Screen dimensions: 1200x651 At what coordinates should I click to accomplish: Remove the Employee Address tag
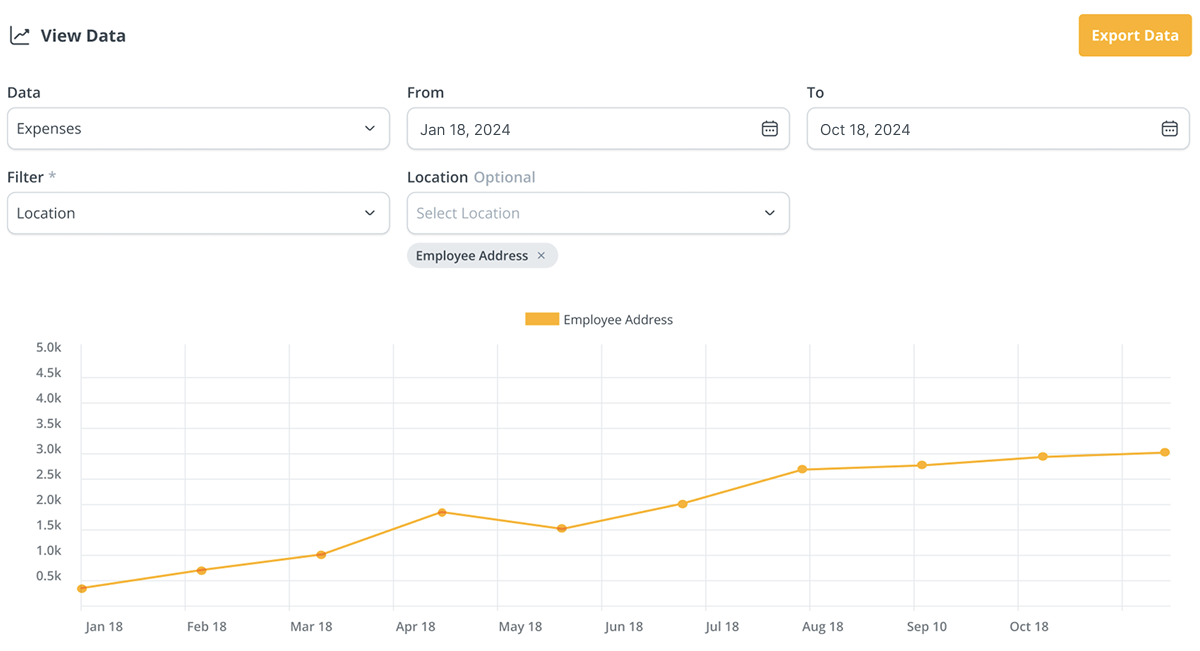[x=541, y=256]
